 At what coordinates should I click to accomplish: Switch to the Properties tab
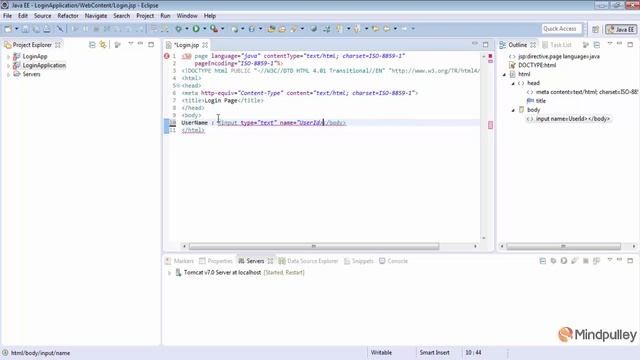216,261
